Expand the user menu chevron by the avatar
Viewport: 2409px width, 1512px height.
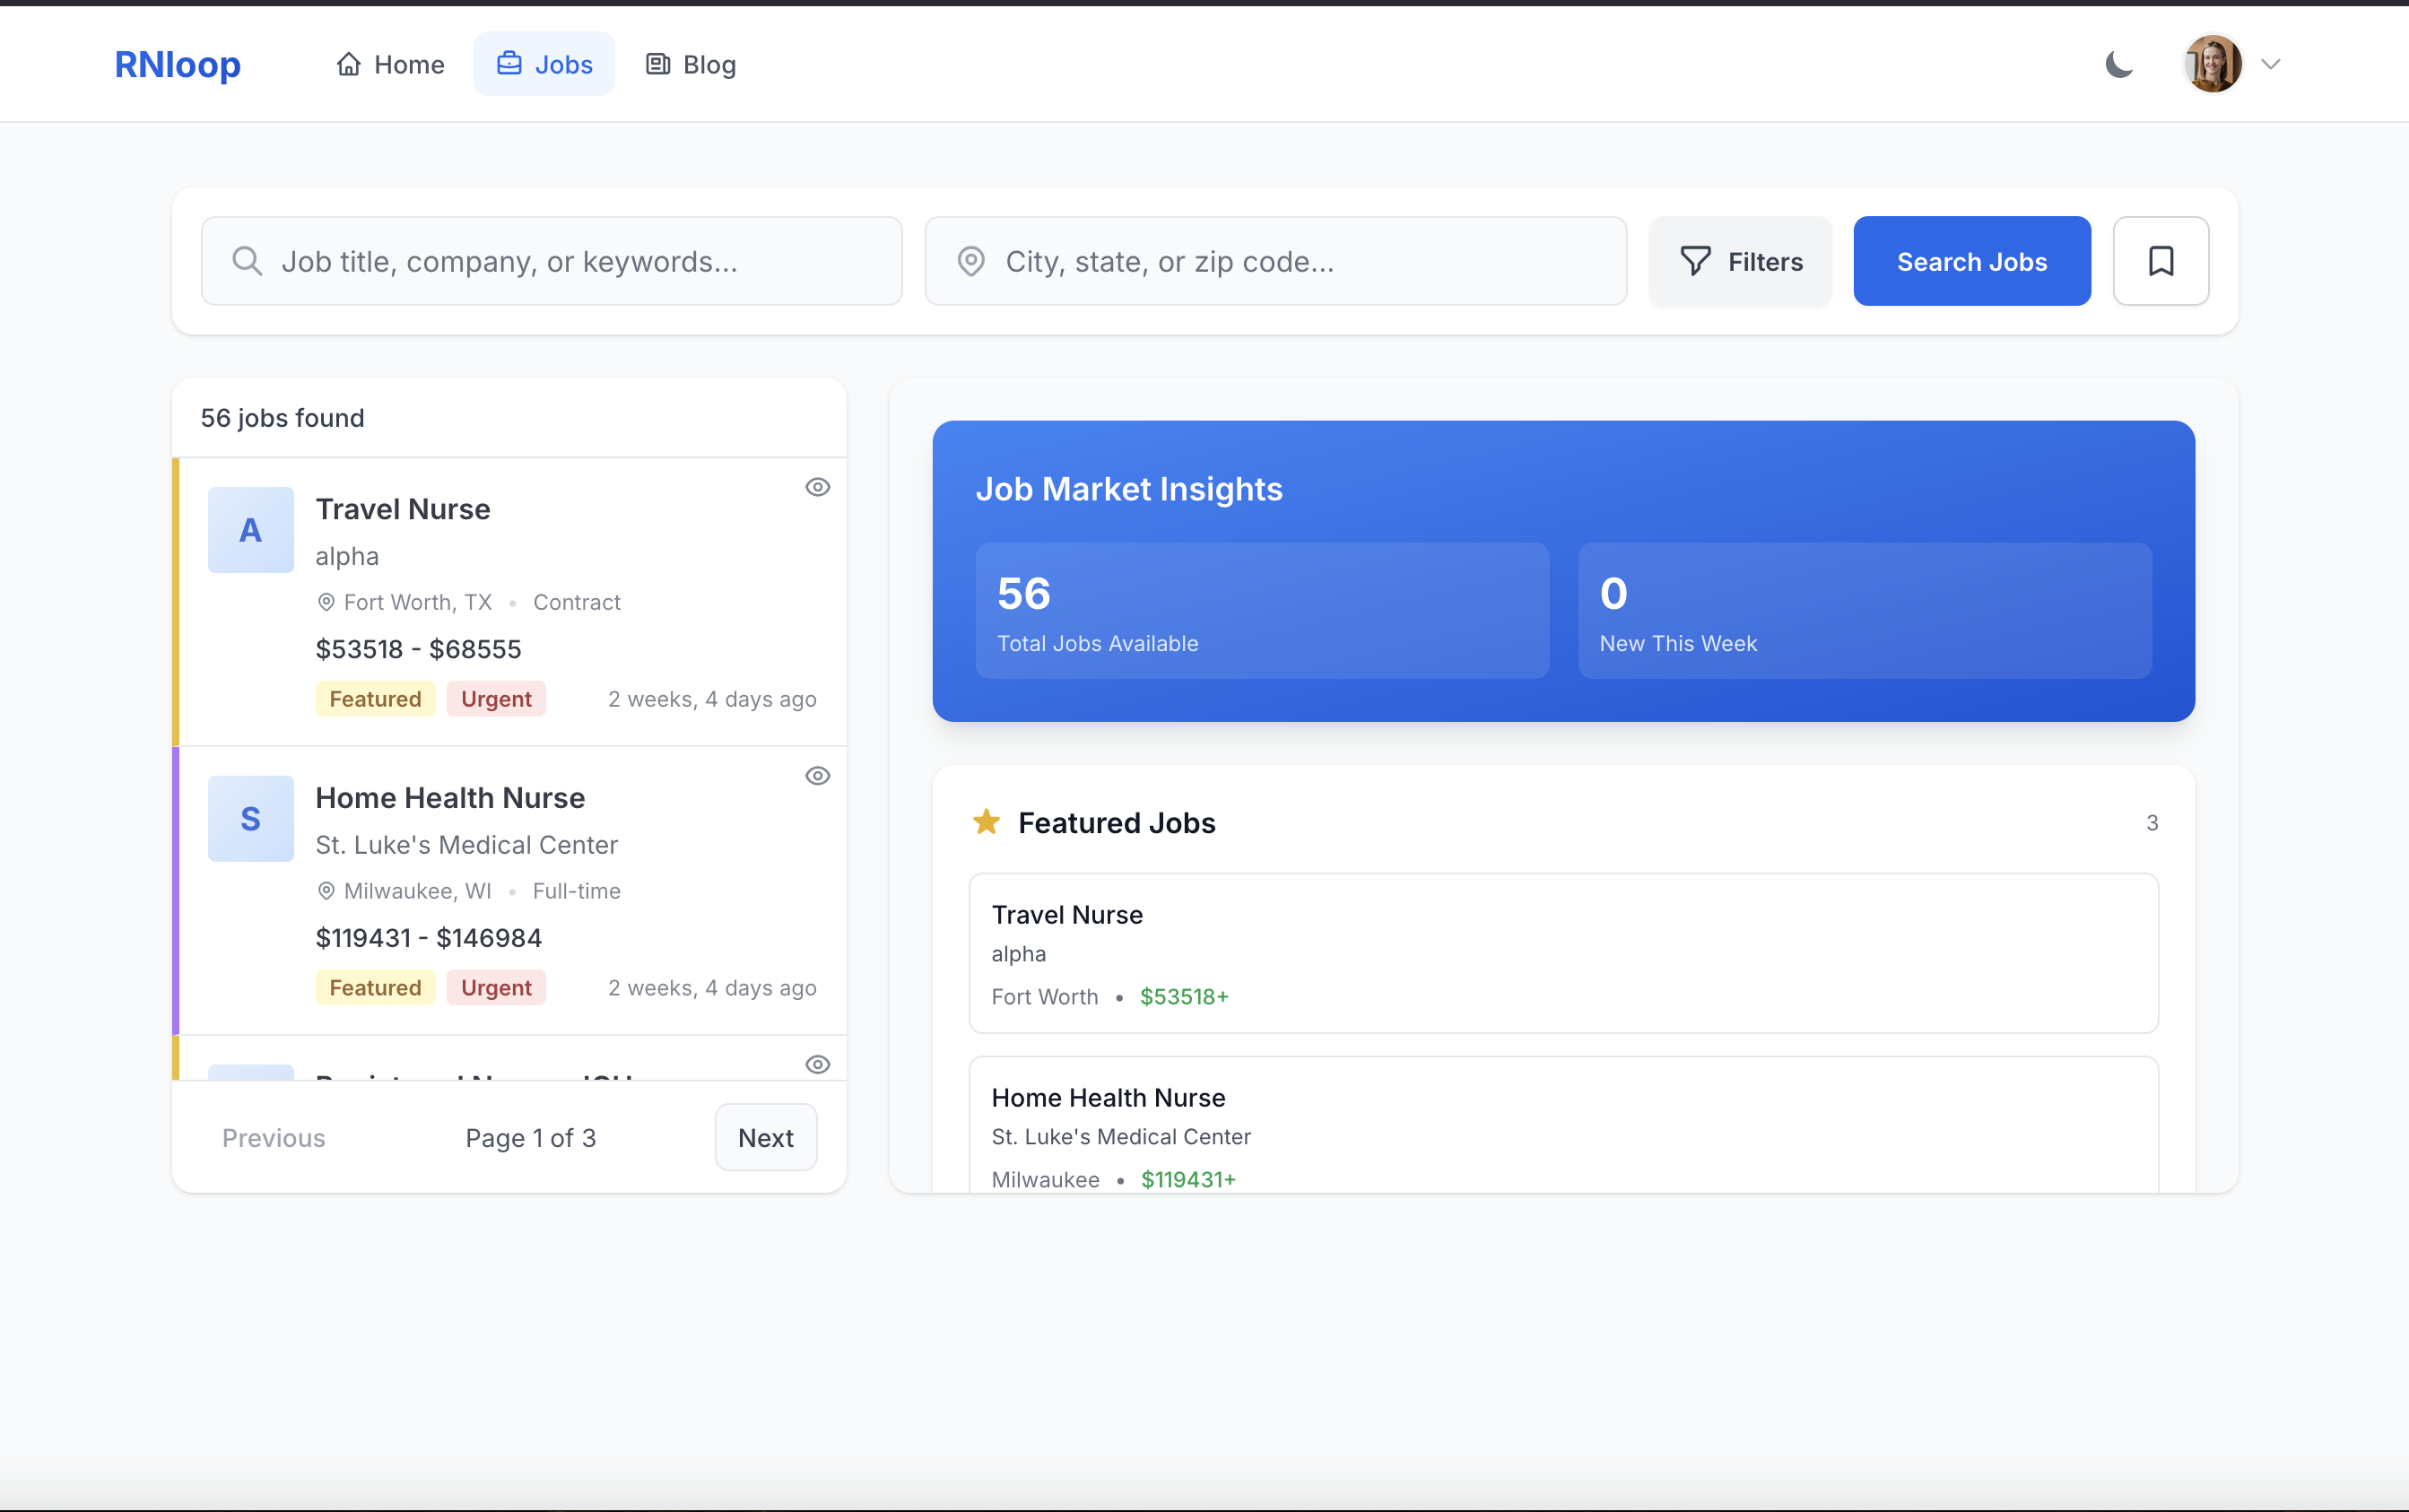(2271, 64)
